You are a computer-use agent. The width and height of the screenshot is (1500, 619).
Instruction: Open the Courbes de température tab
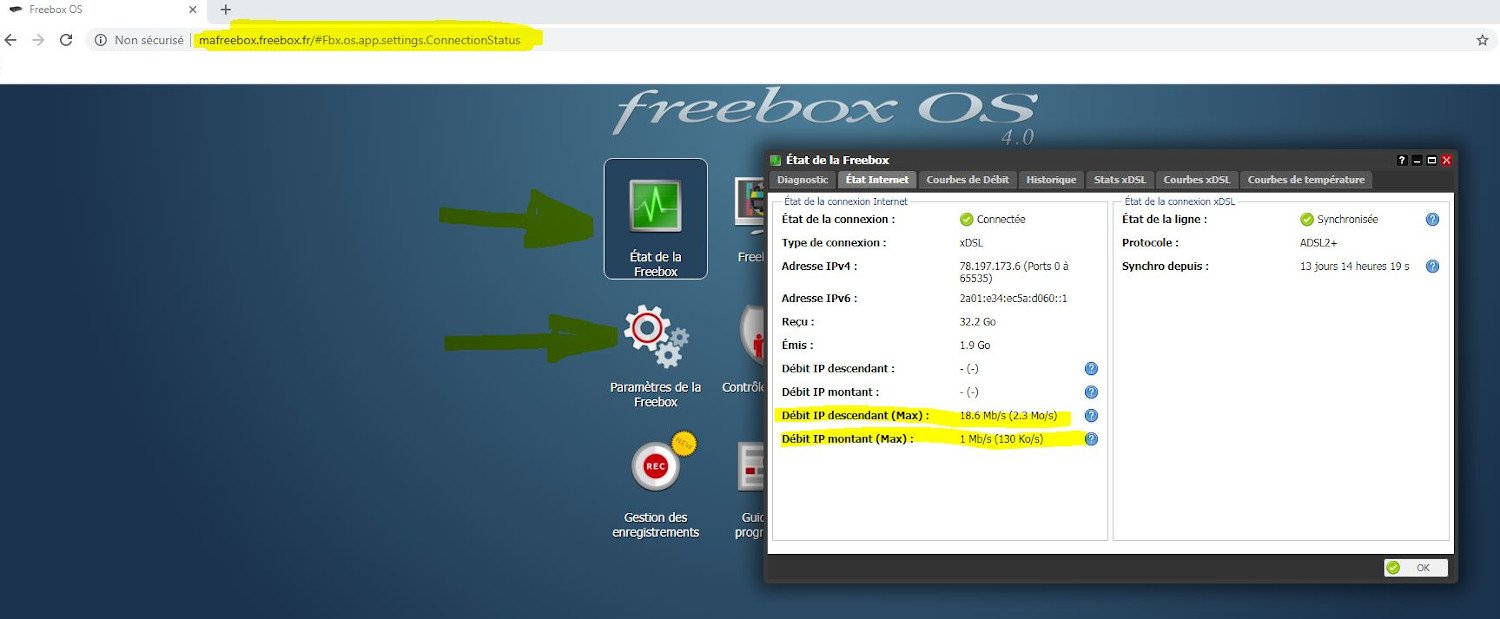pyautogui.click(x=1305, y=180)
